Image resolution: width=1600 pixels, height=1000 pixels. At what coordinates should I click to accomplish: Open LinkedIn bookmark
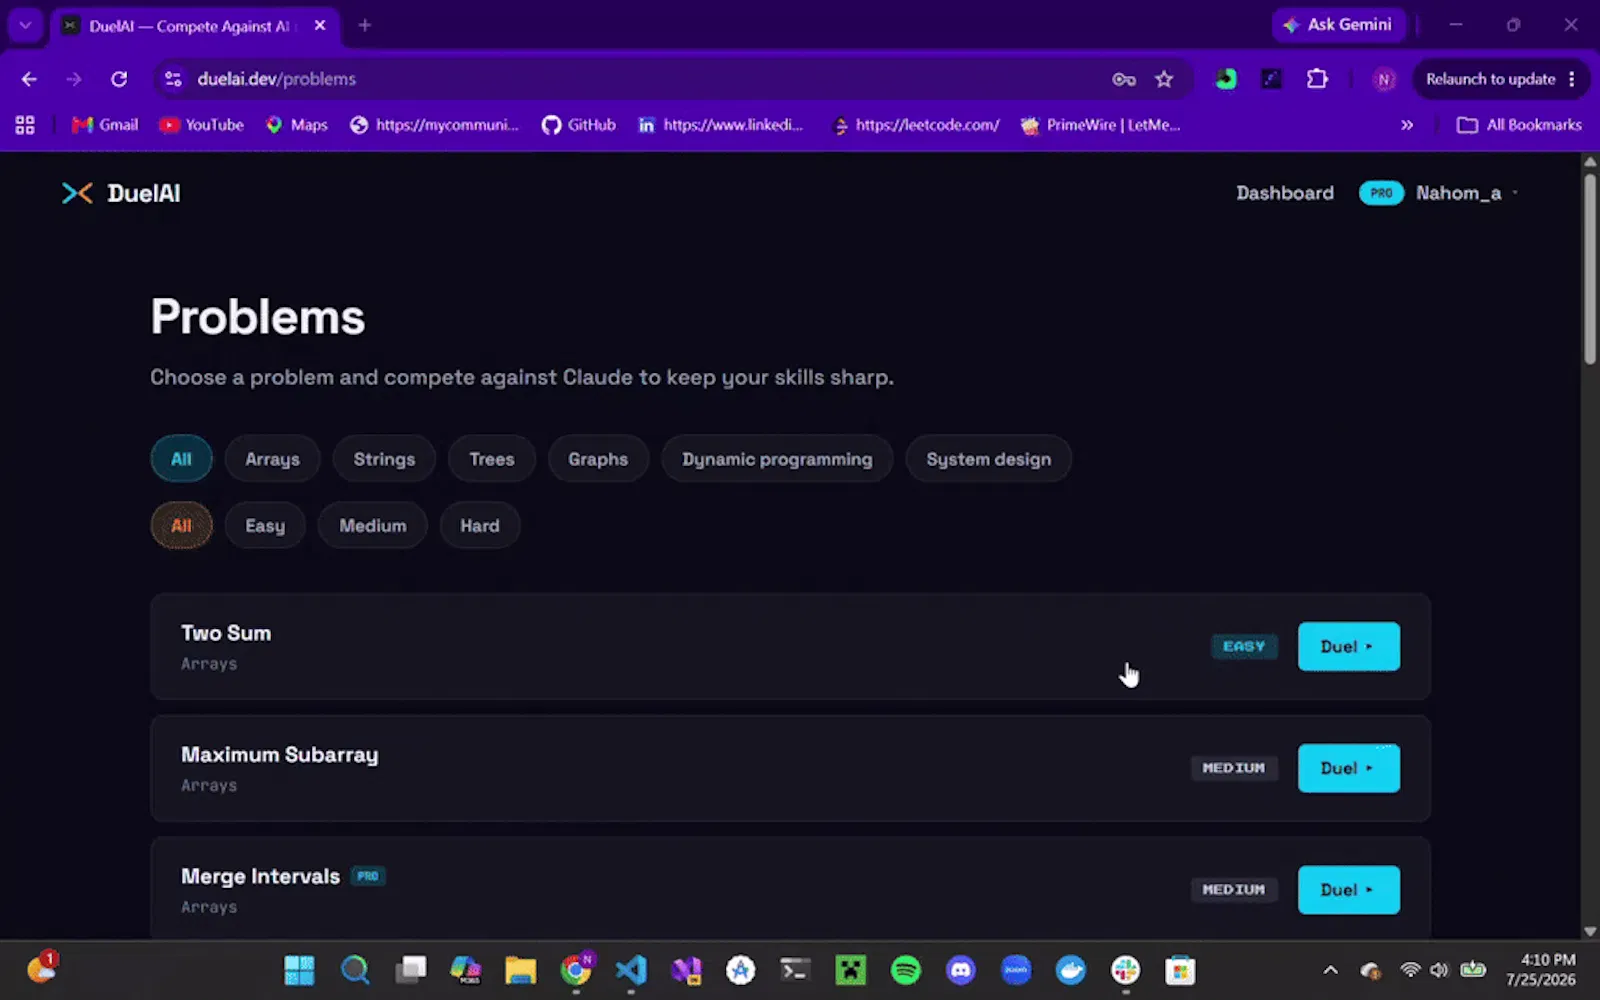721,125
